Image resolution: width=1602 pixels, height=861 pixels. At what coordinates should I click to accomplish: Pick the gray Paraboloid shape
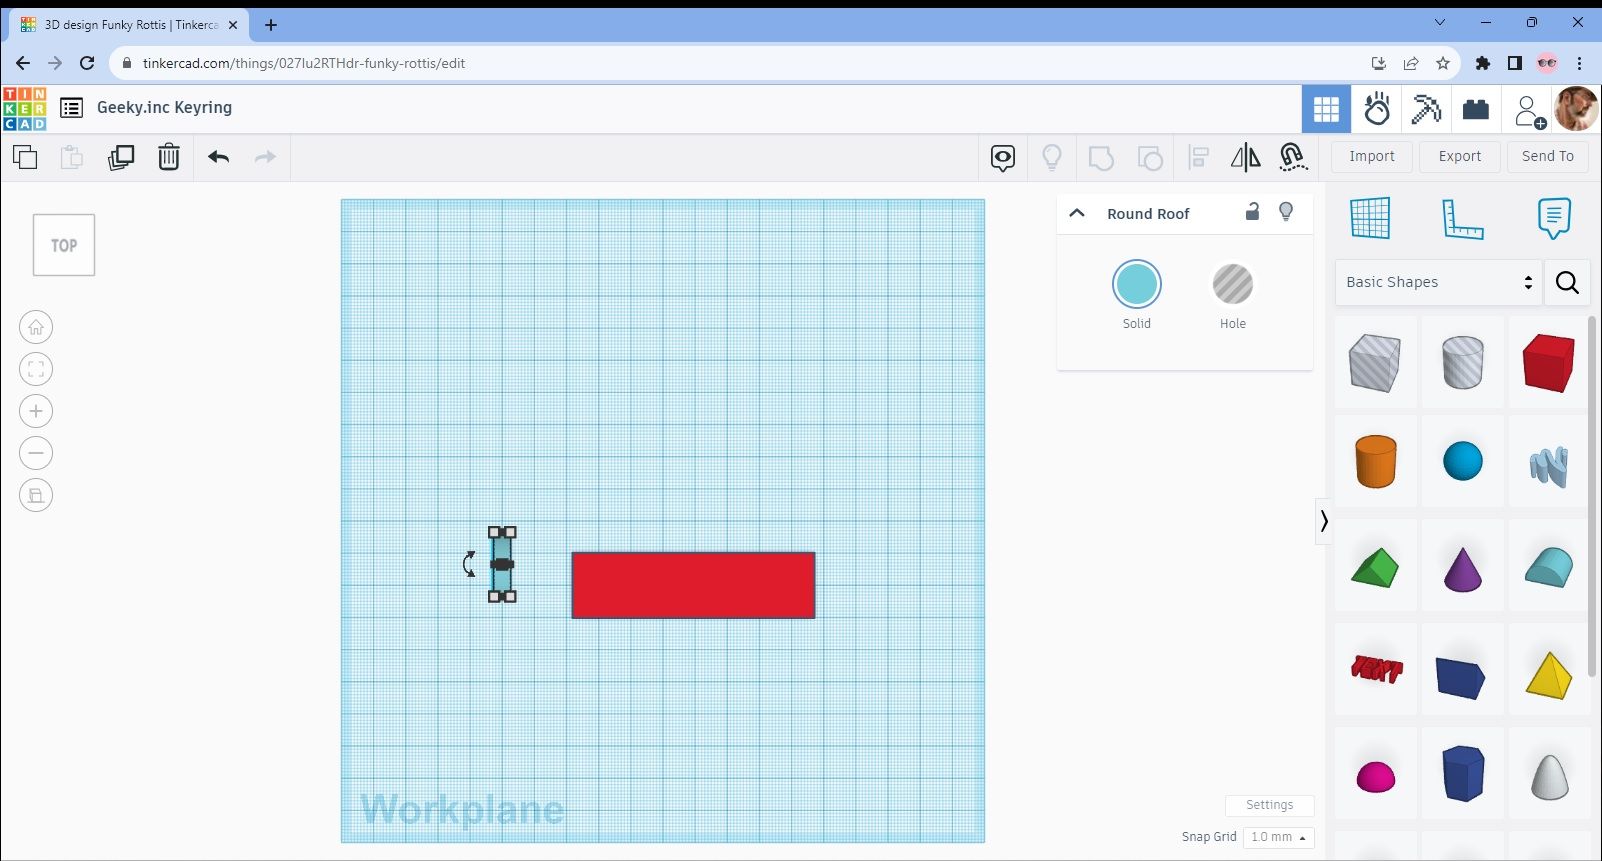point(1549,776)
